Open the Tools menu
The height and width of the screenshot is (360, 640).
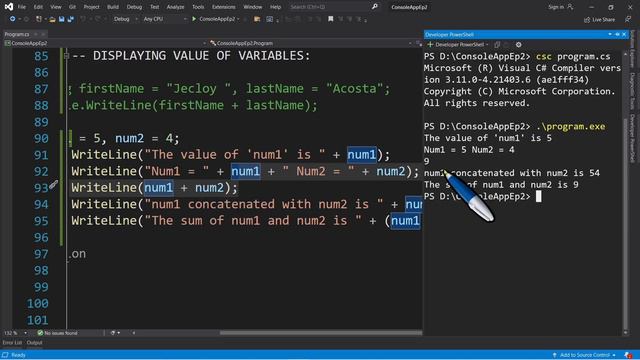tap(198, 7)
